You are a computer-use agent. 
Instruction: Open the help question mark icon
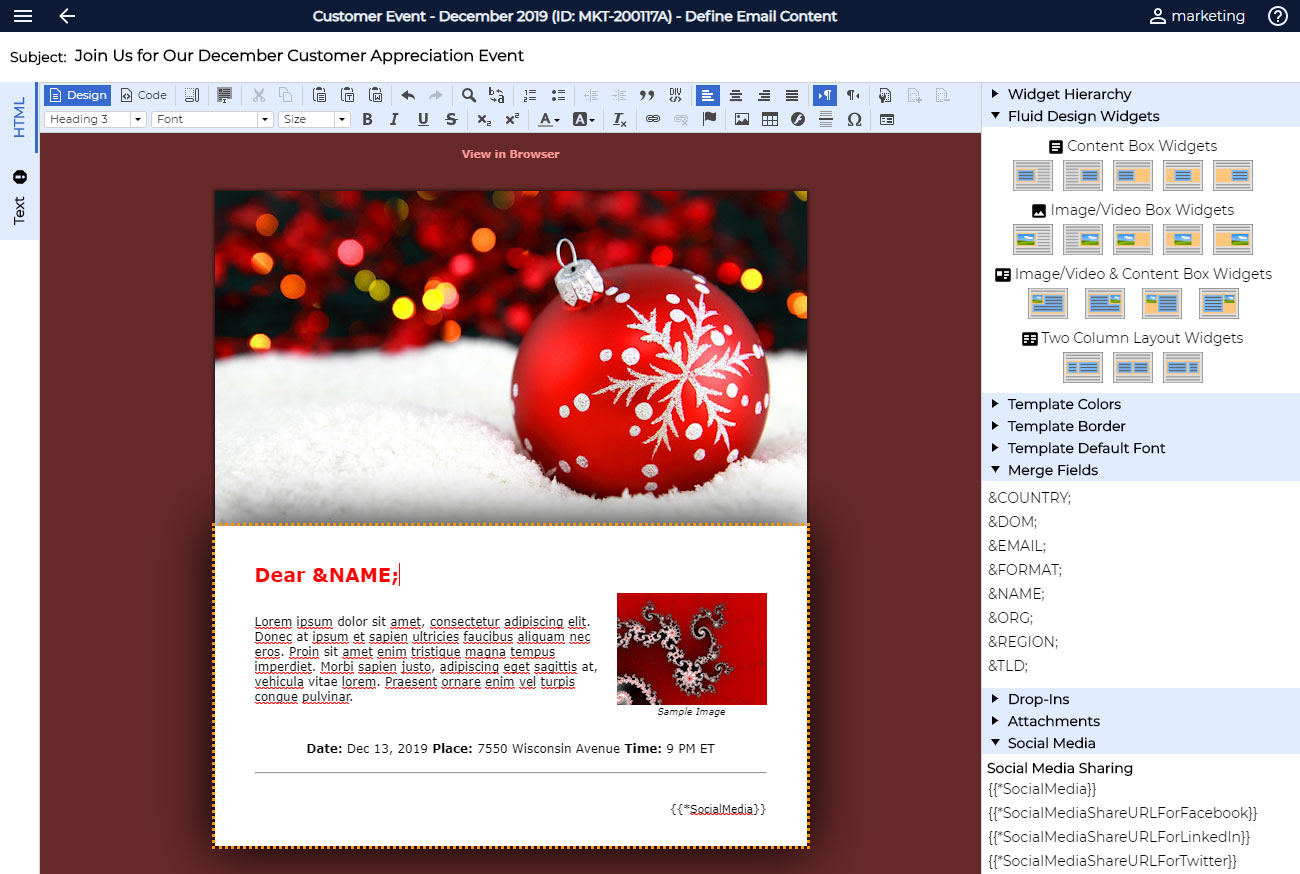[x=1277, y=16]
